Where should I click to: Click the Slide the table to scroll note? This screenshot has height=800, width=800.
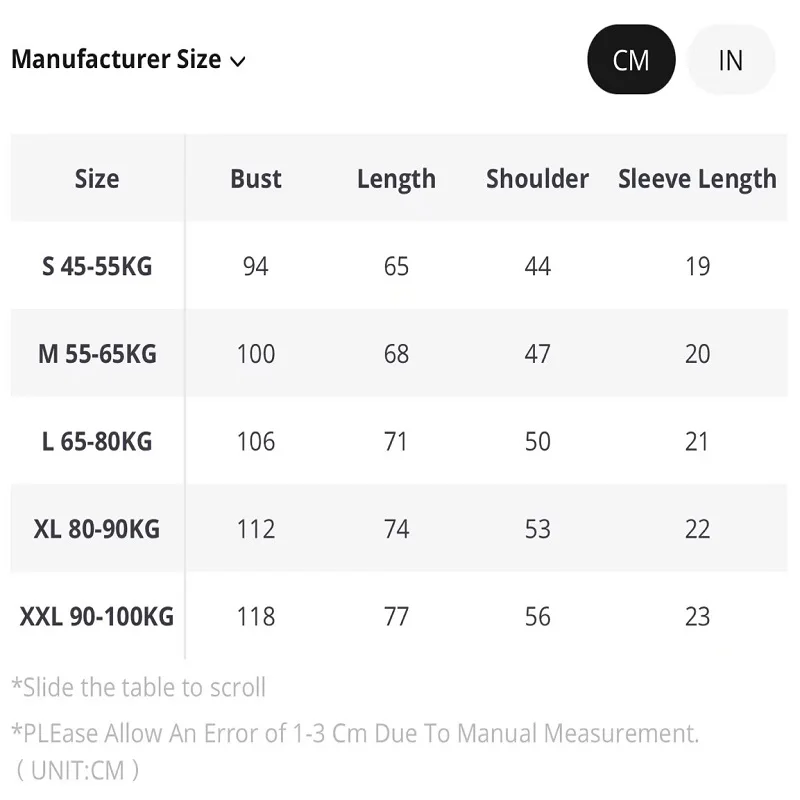click(139, 687)
